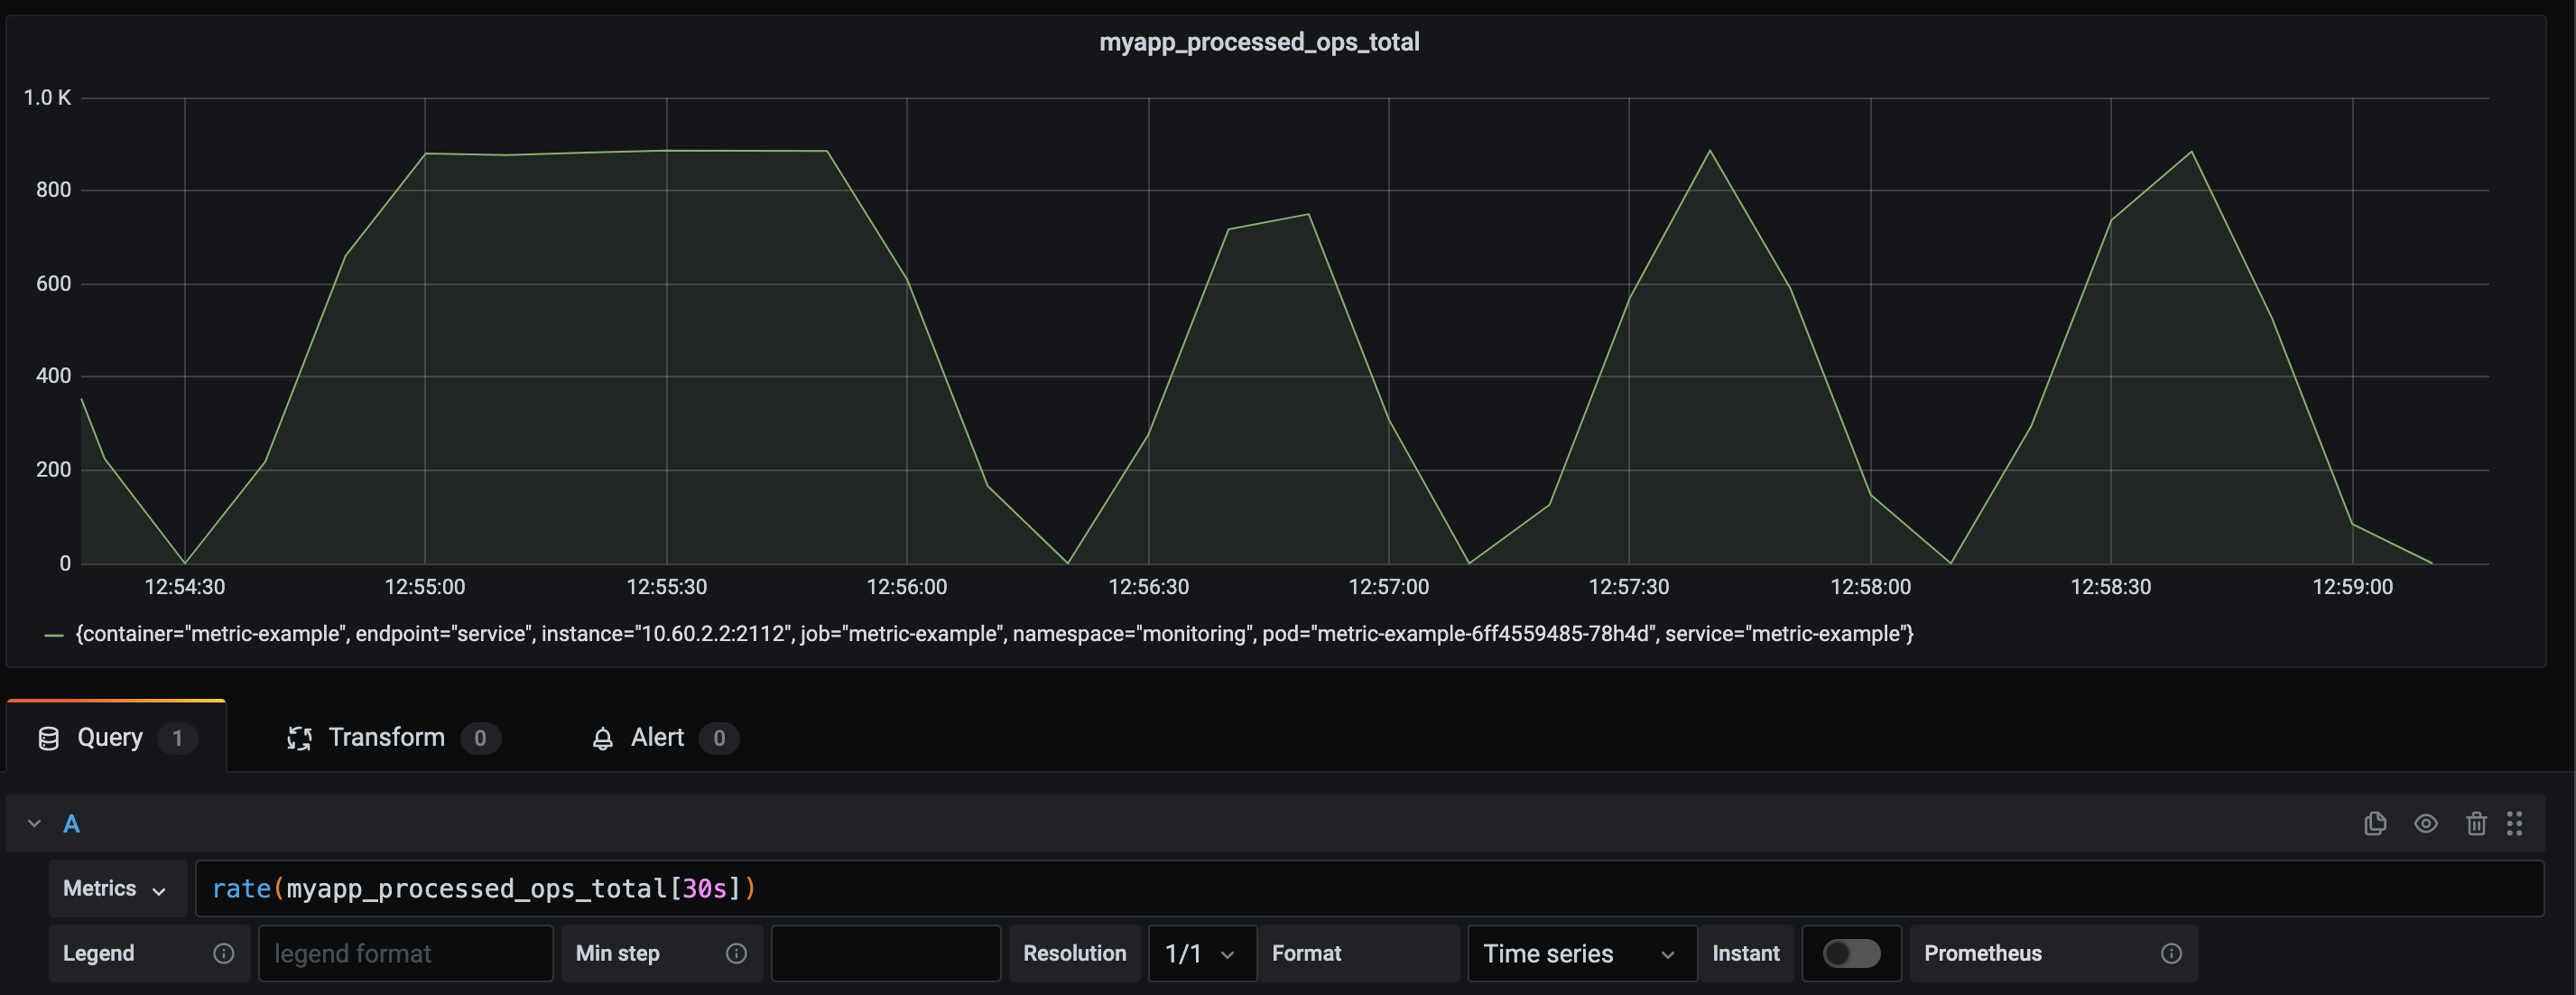Open the Metrics dropdown
Image resolution: width=2576 pixels, height=995 pixels.
pos(117,888)
